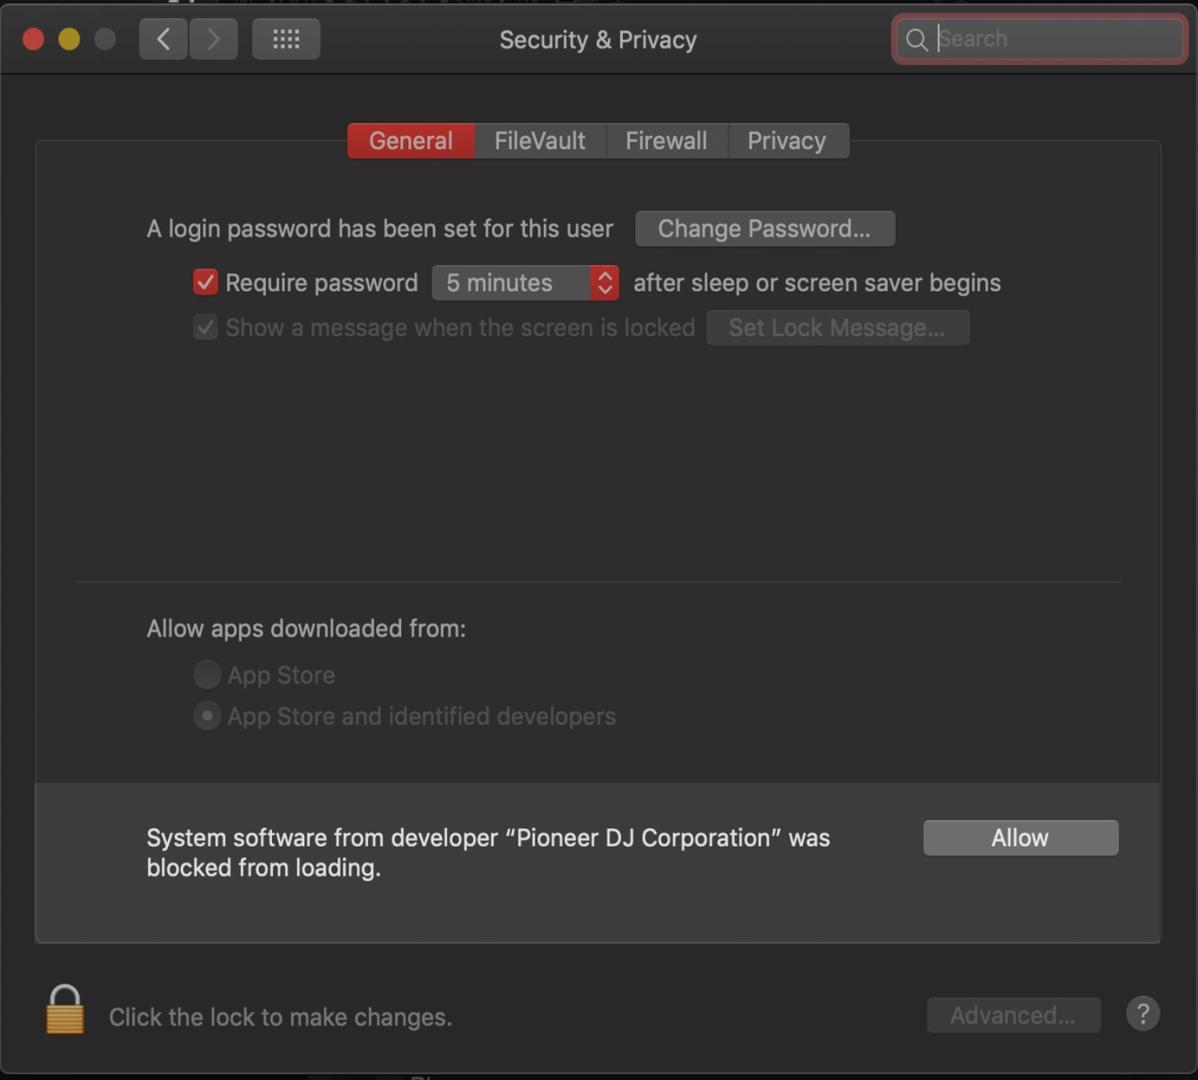Click 'after sleep or screen saver begins' text
Viewport: 1198px width, 1080px height.
817,283
